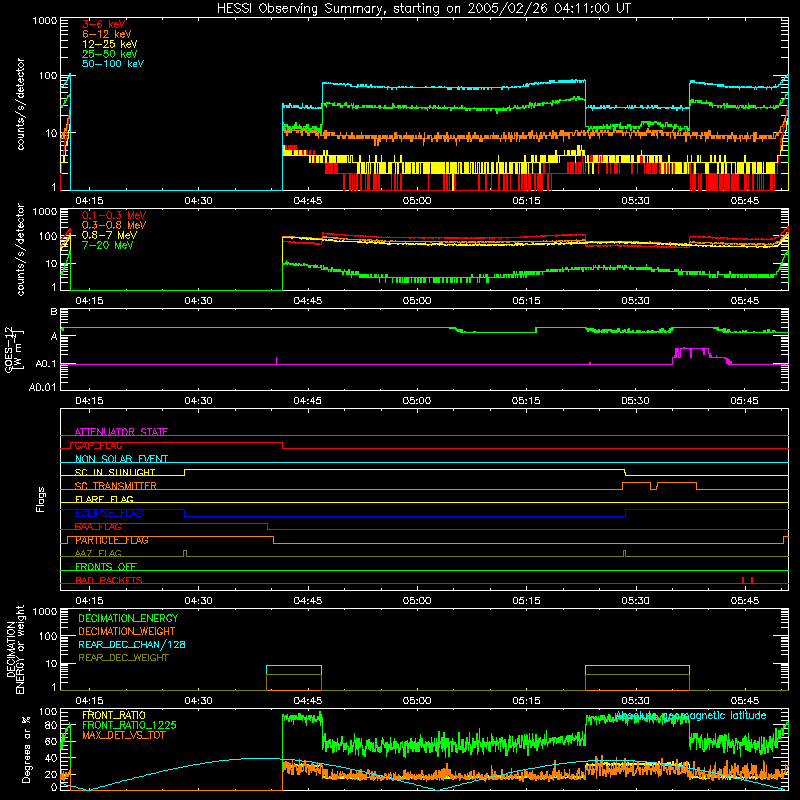The image size is (800, 800).
Task: Click the 0.3-0.8 MeV legend entry
Action: (114, 225)
